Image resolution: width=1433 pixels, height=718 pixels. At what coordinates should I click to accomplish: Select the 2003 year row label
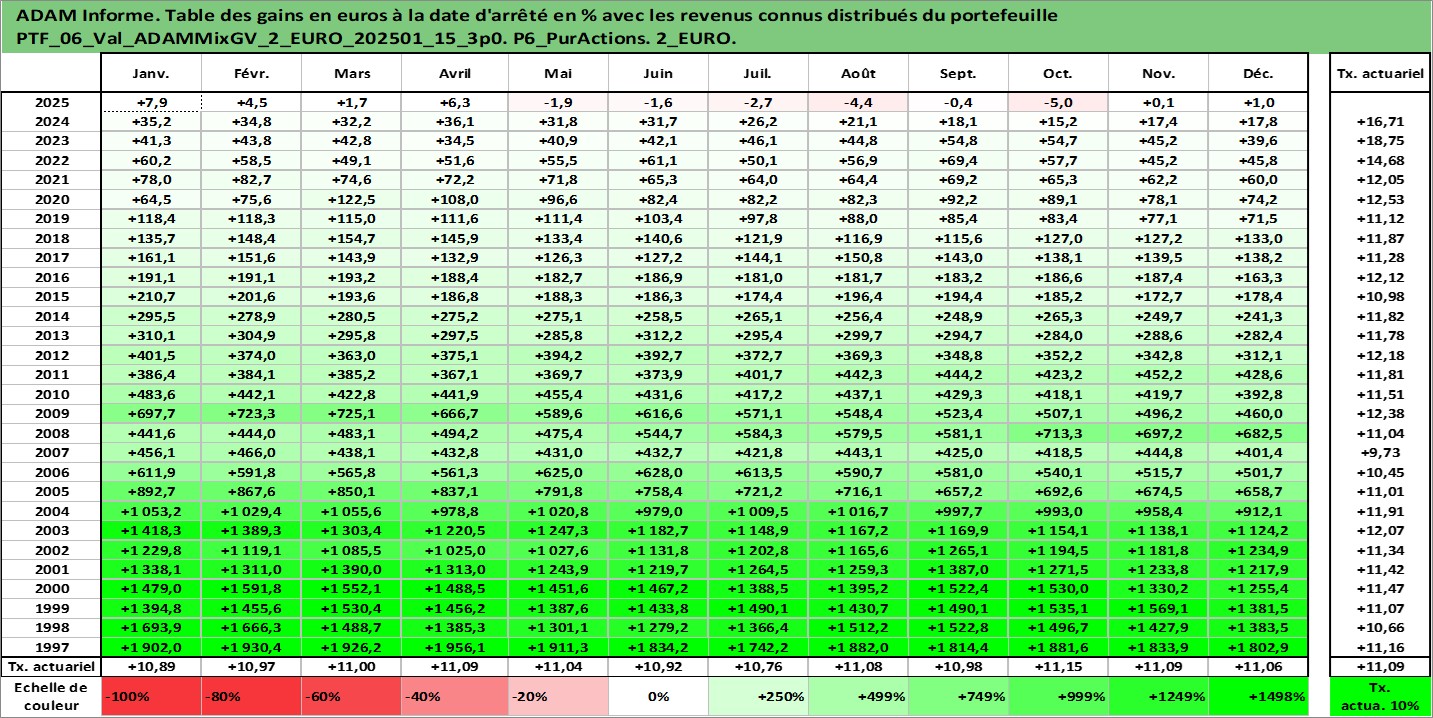point(51,530)
